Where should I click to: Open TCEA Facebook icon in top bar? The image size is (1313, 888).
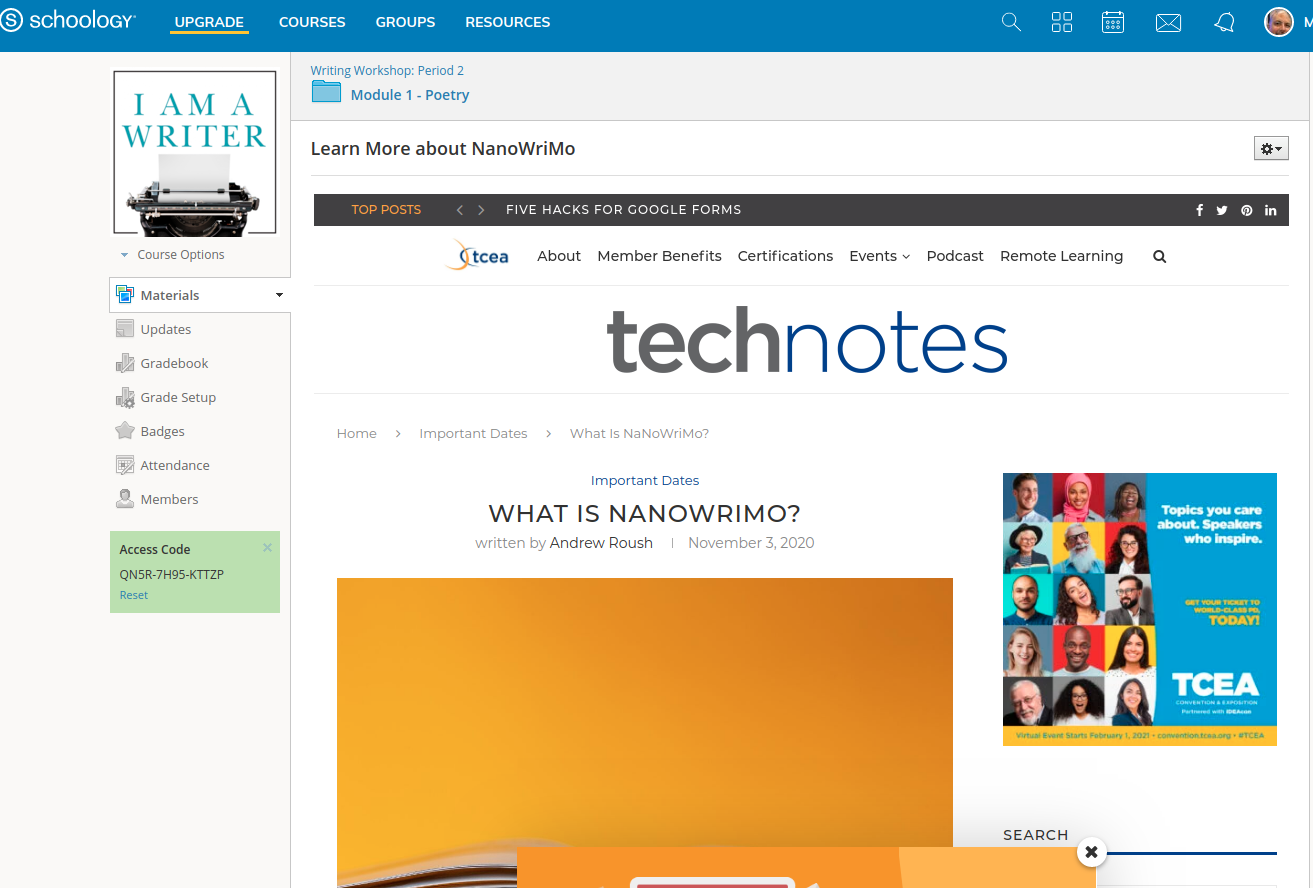point(1199,210)
